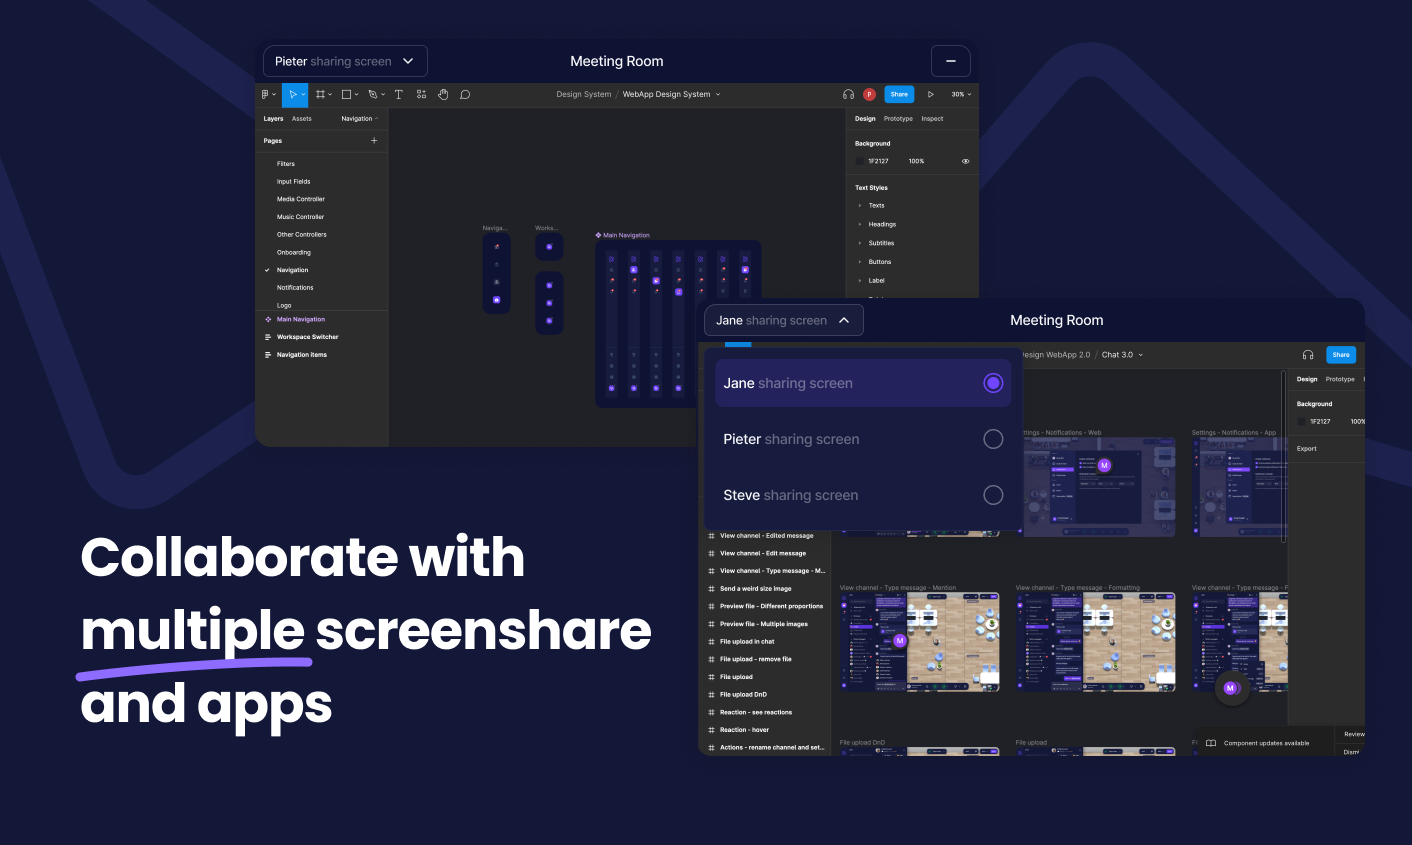The width and height of the screenshot is (1412, 845).
Task: Select the Media Controller page
Action: [x=301, y=199]
